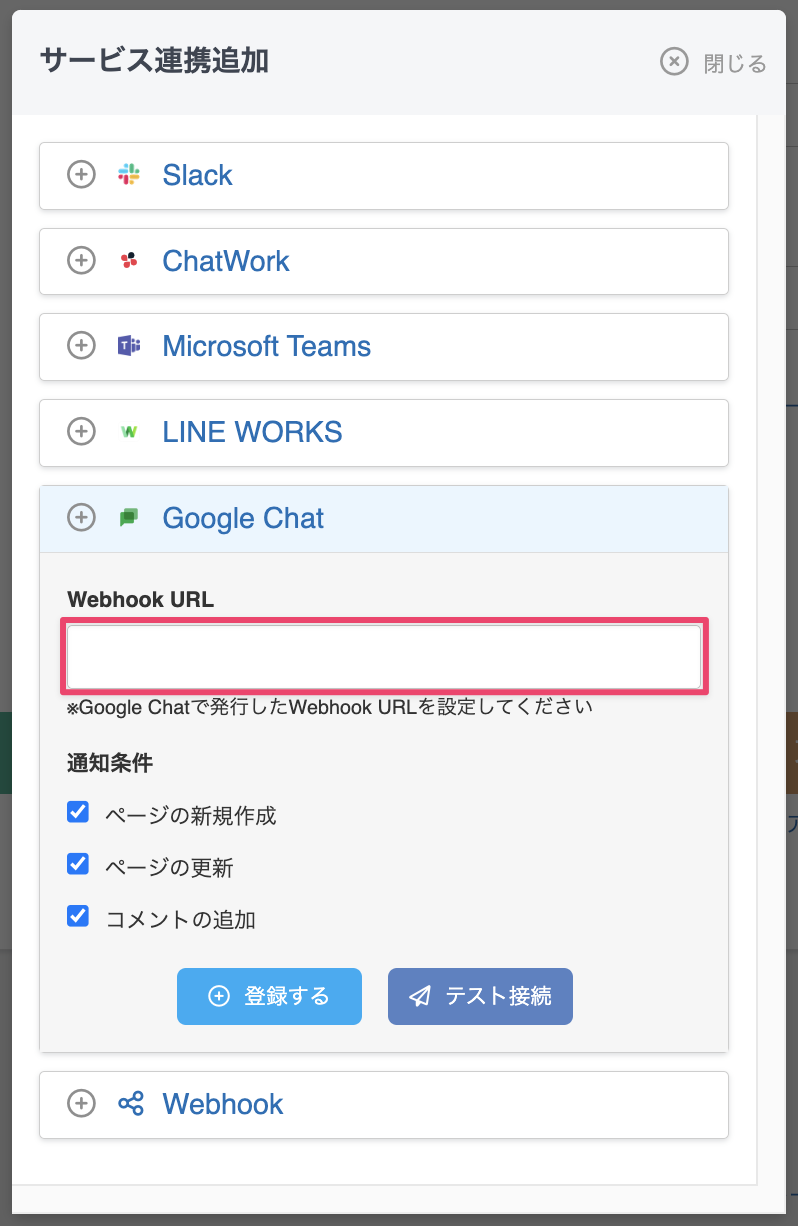Click the Slack logo icon
The height and width of the screenshot is (1226, 798).
[129, 175]
